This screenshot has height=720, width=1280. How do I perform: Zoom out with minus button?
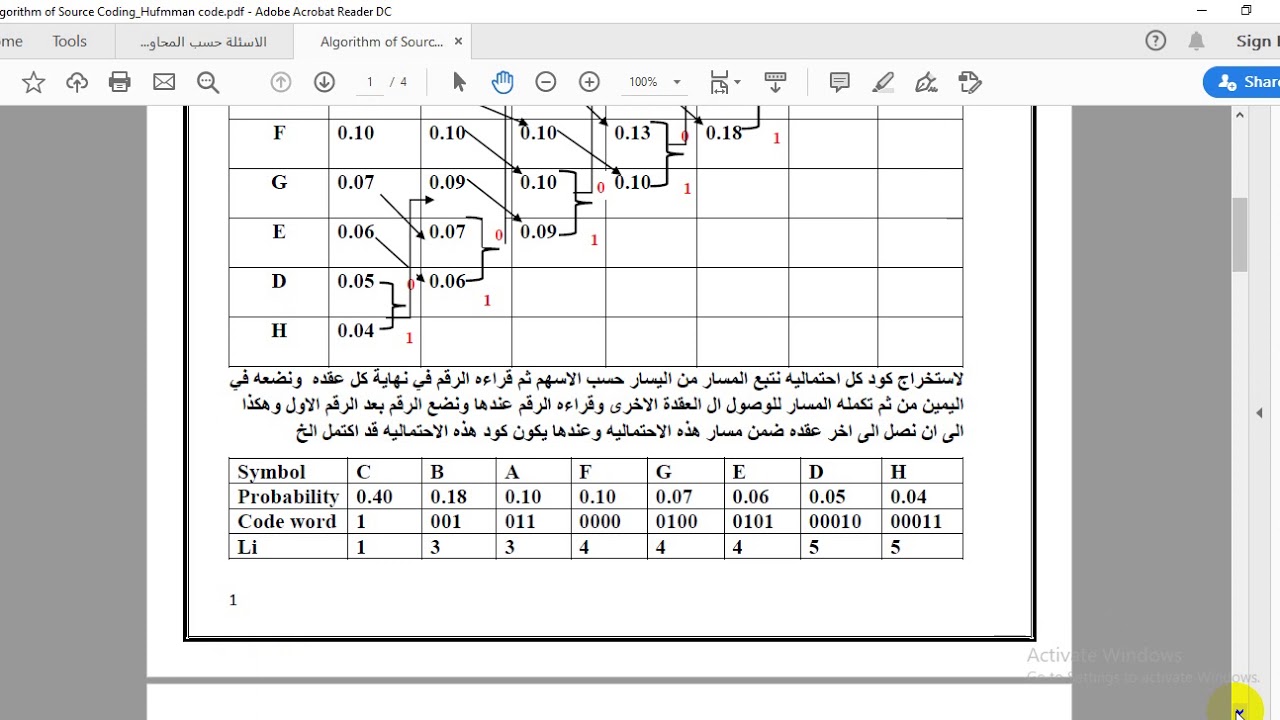click(546, 82)
